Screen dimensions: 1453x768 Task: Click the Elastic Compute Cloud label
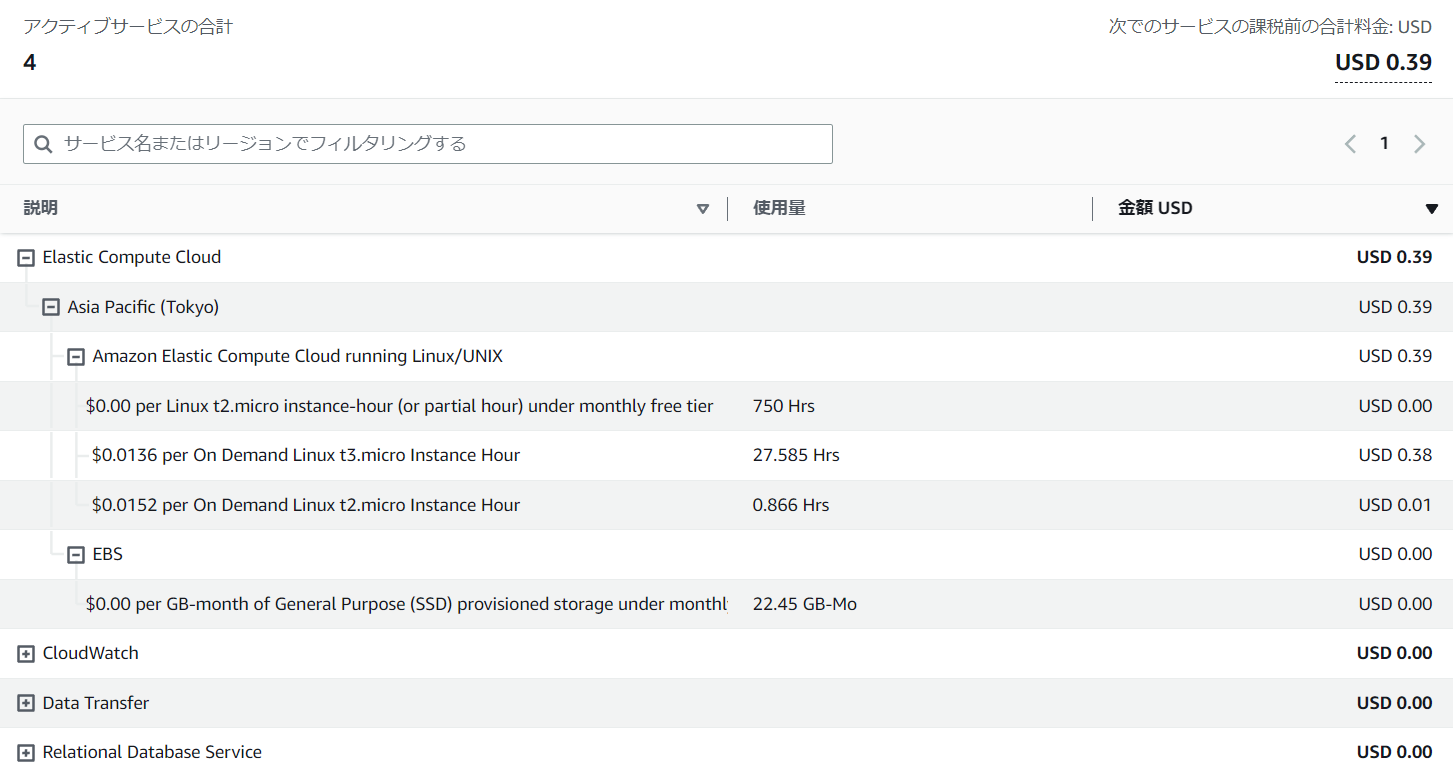click(132, 257)
